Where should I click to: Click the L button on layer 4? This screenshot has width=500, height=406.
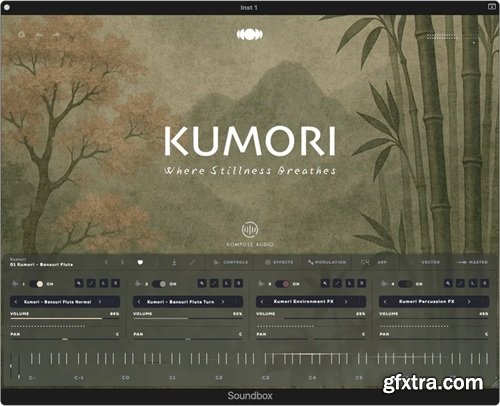(473, 284)
